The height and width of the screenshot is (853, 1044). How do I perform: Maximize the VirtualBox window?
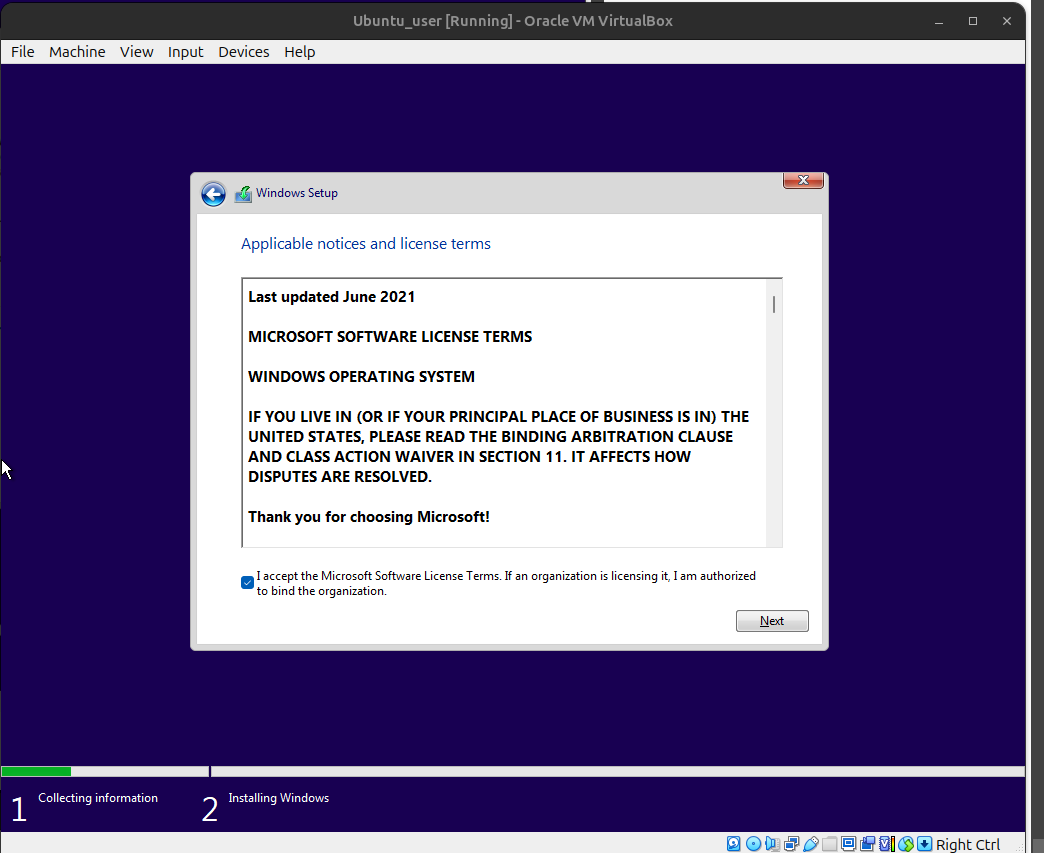[x=973, y=21]
